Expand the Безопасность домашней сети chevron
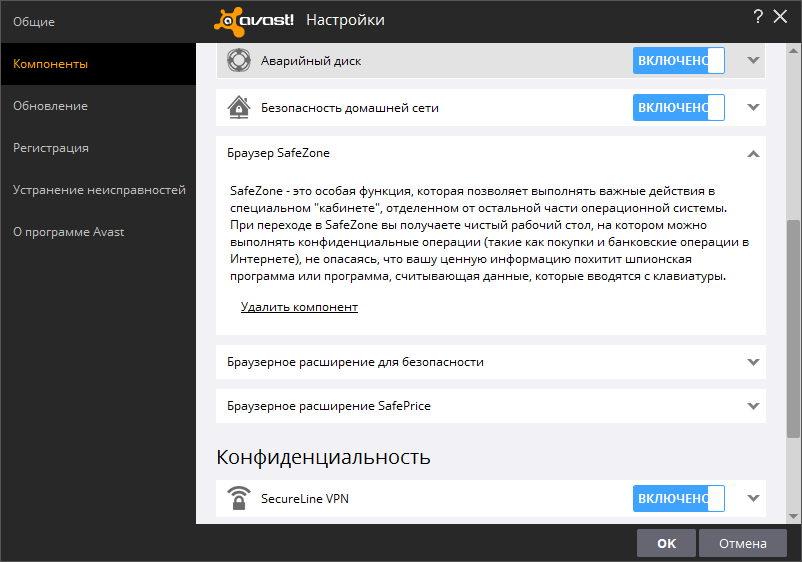Viewport: 802px width, 562px height. (x=753, y=107)
